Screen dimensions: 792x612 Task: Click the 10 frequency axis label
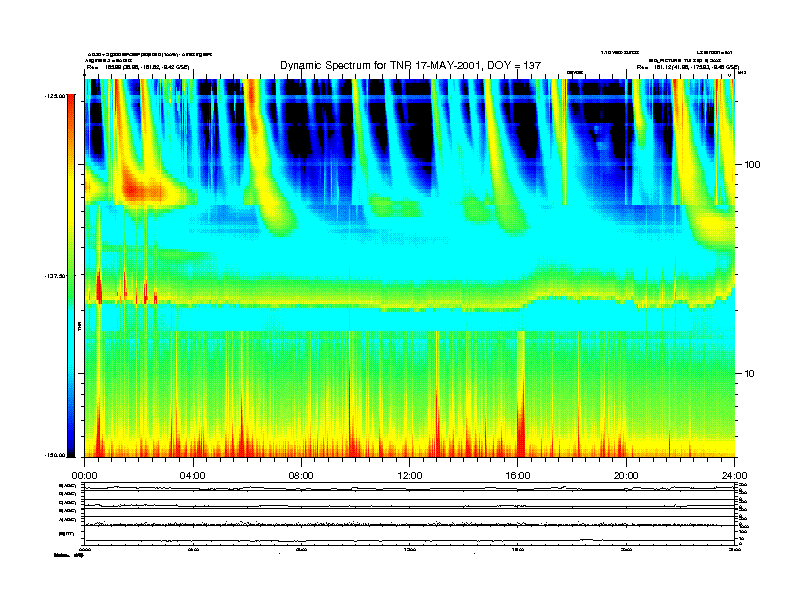[749, 374]
